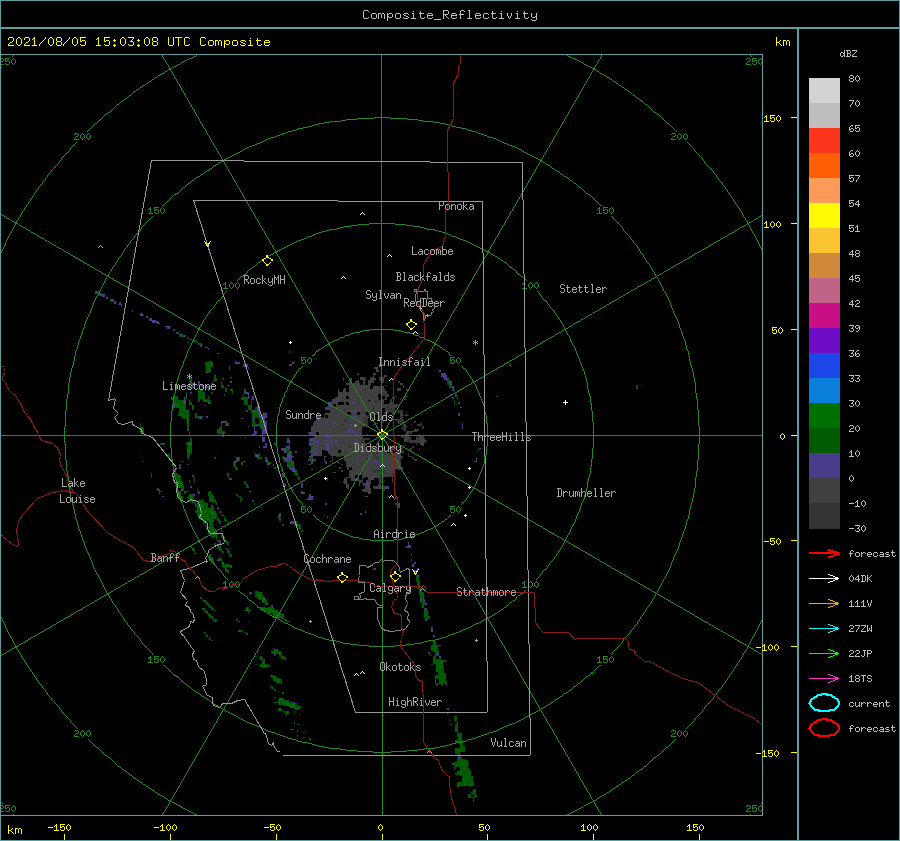Click the Strathmore label

pyautogui.click(x=486, y=592)
